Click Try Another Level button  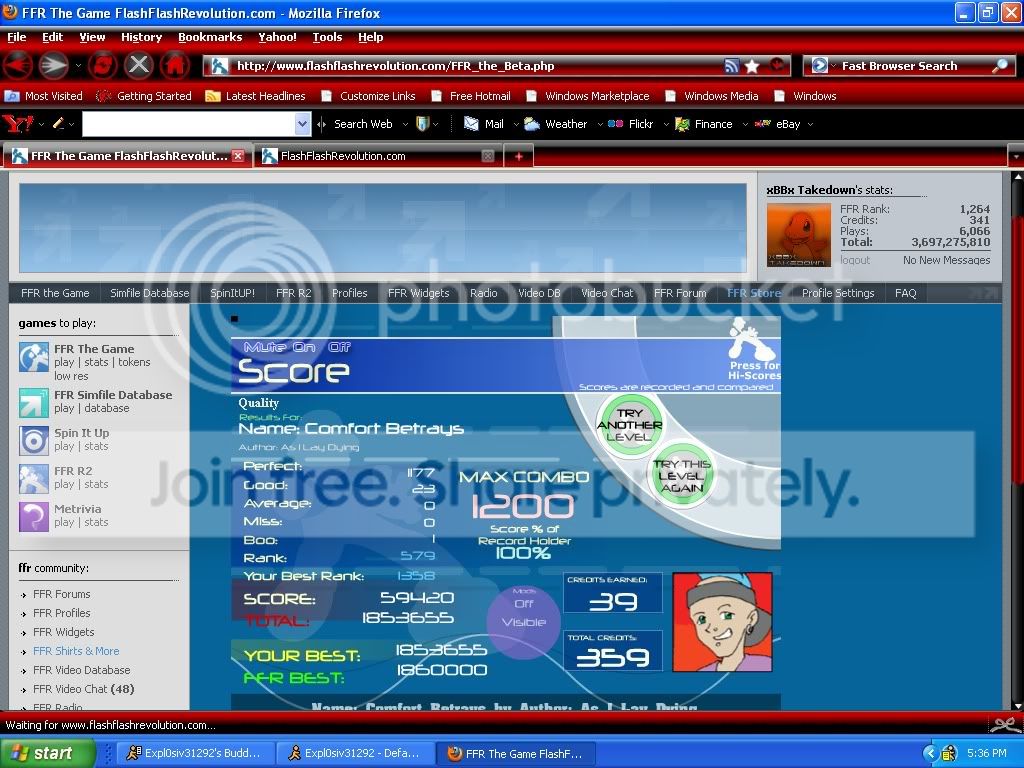tap(629, 424)
